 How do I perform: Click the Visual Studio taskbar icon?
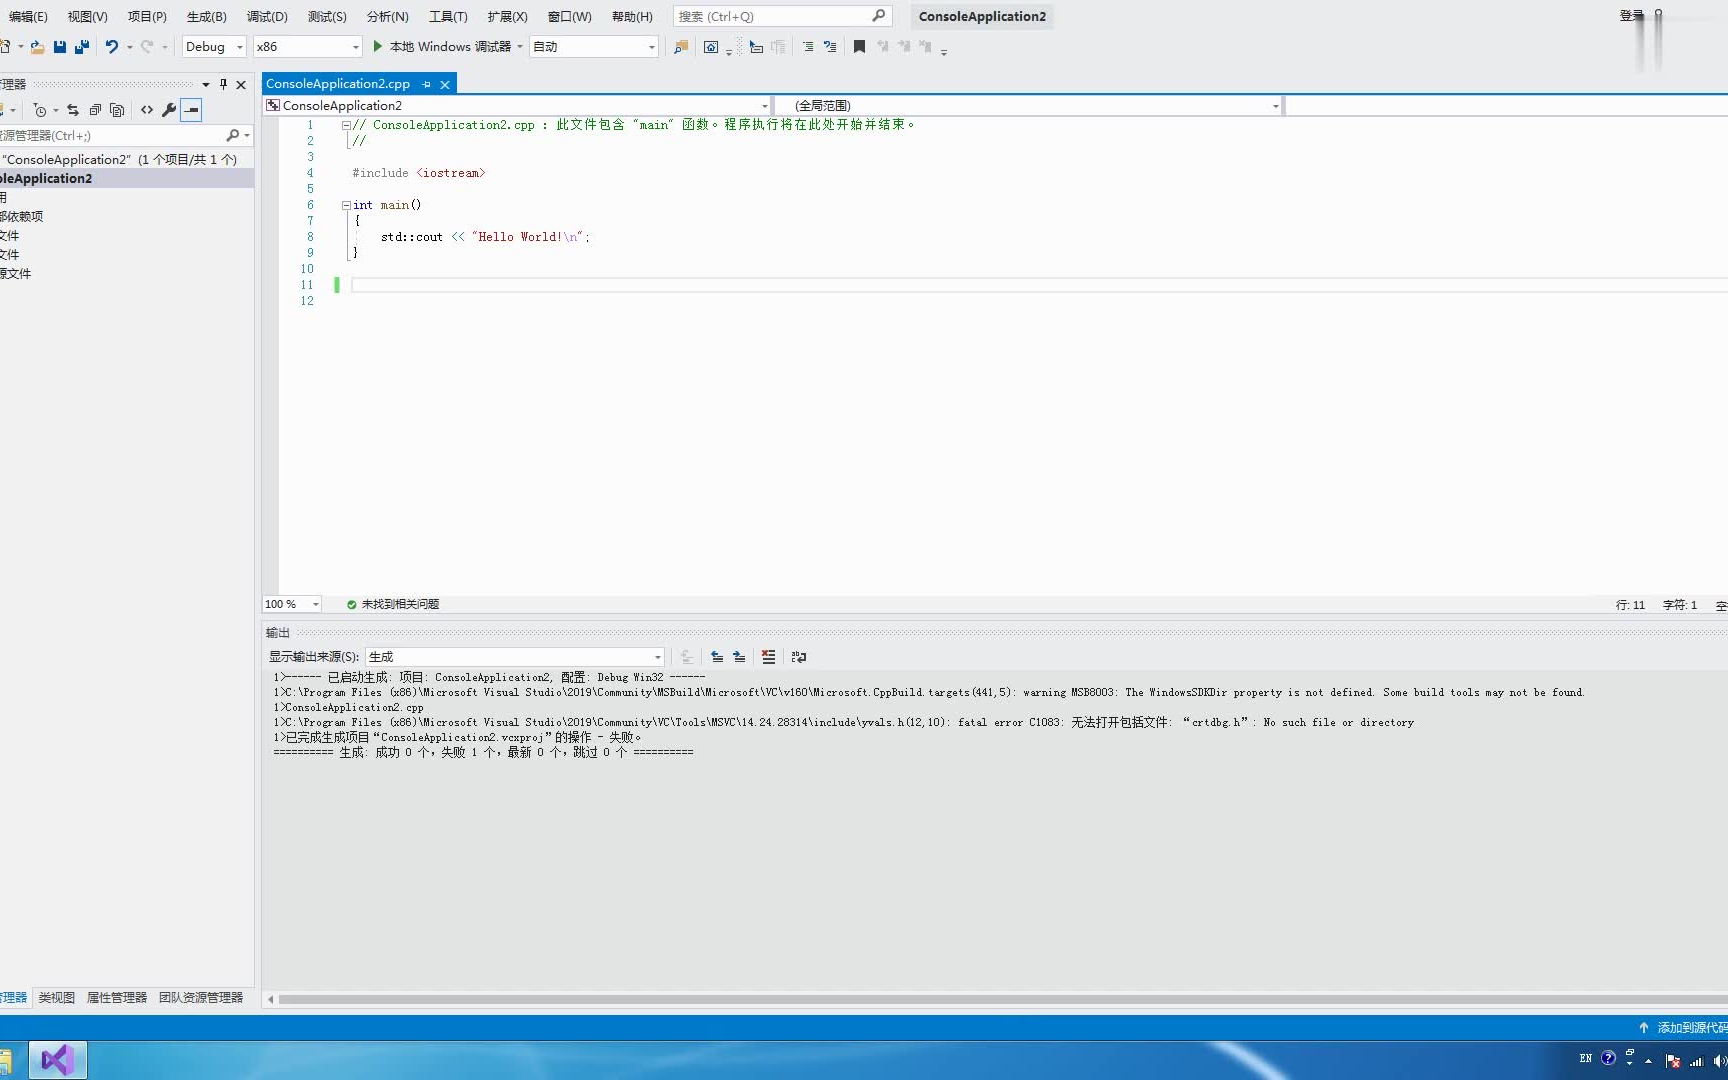click(58, 1060)
